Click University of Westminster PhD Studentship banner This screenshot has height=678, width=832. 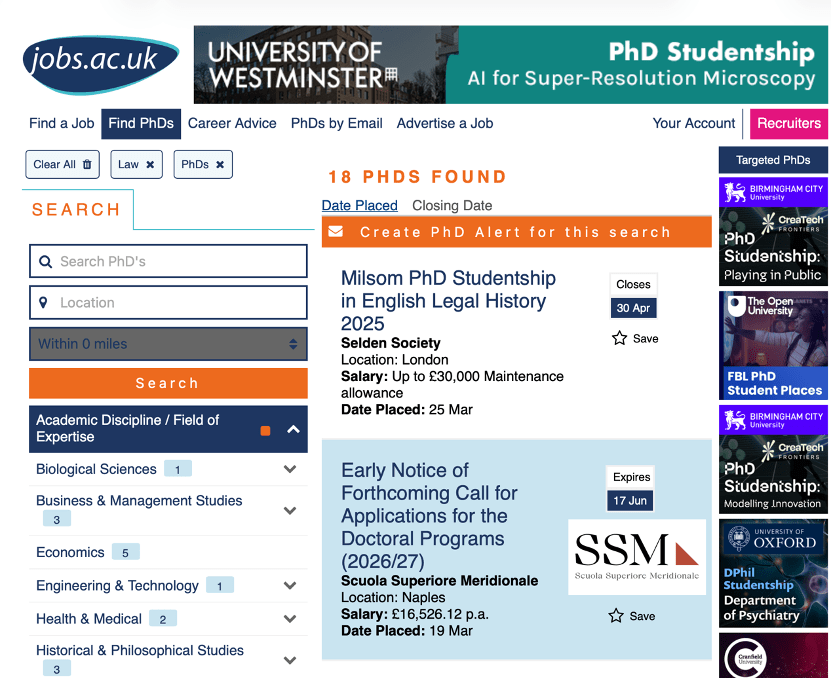point(510,65)
